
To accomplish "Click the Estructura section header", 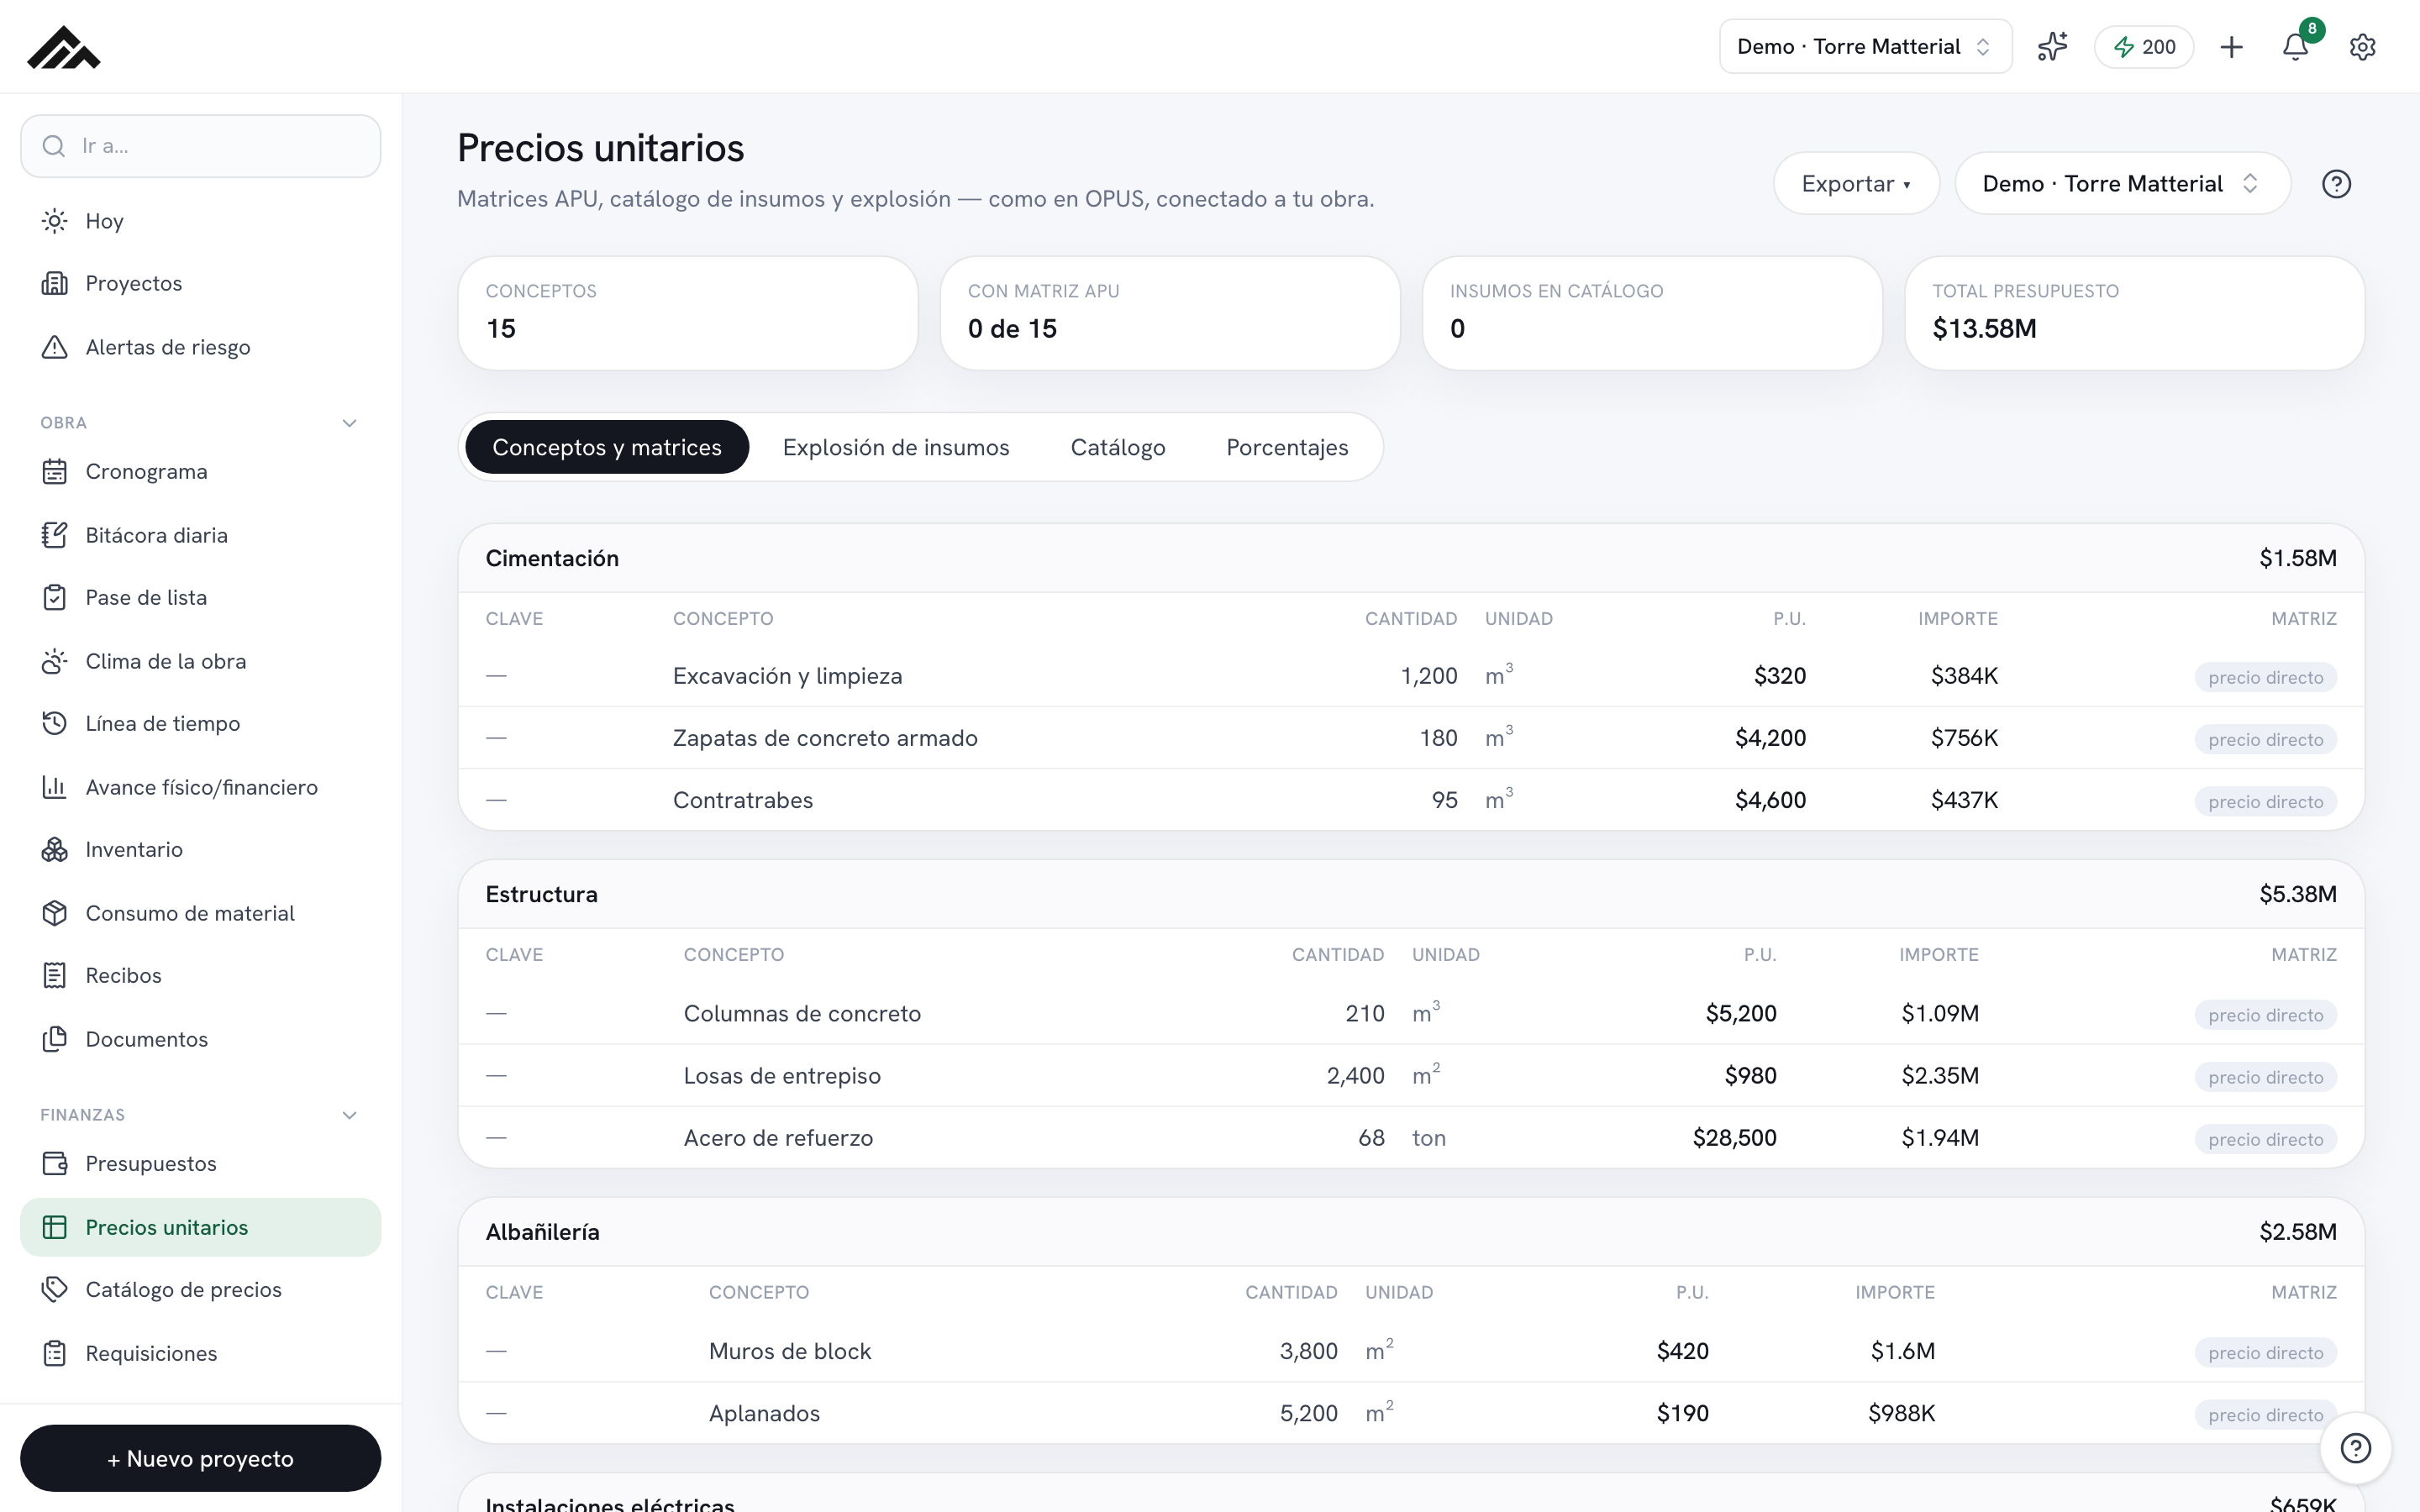I will coord(1411,894).
